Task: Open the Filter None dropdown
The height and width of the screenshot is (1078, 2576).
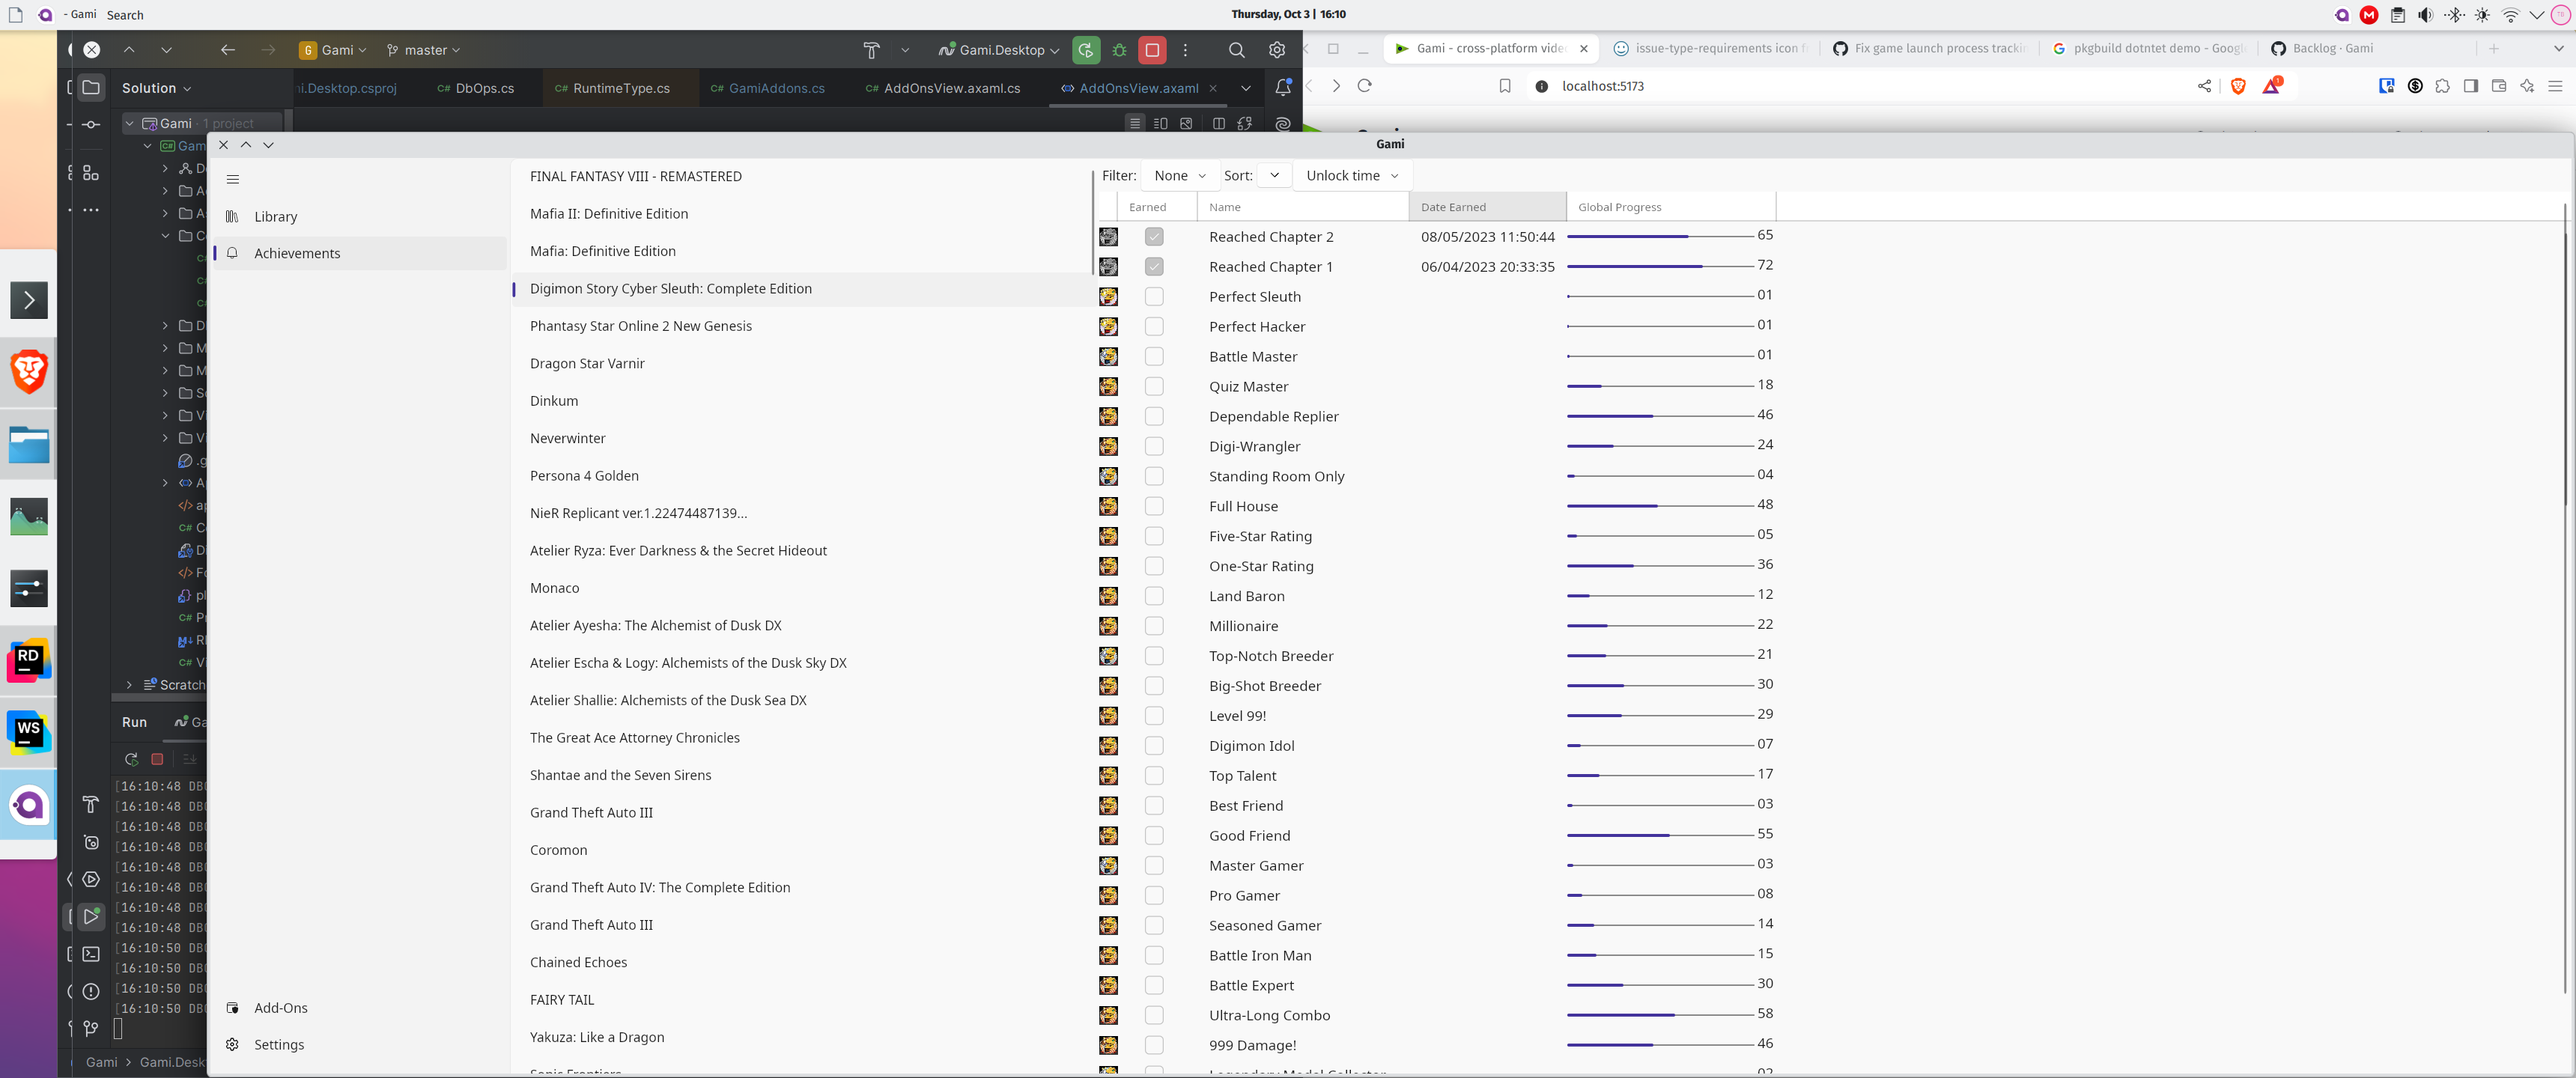Action: pos(1179,176)
